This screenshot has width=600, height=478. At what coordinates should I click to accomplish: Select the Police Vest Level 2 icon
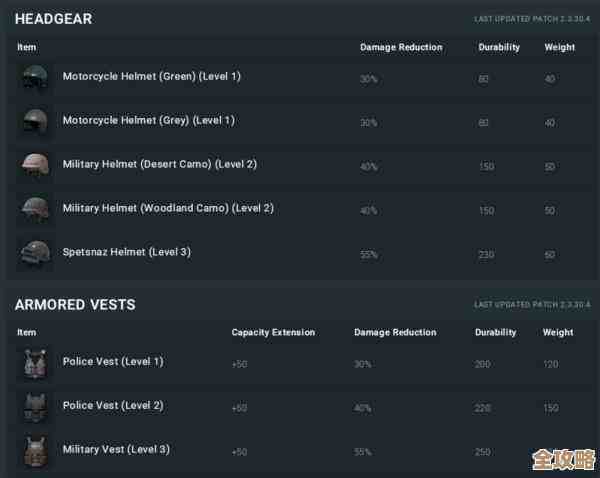(x=34, y=407)
